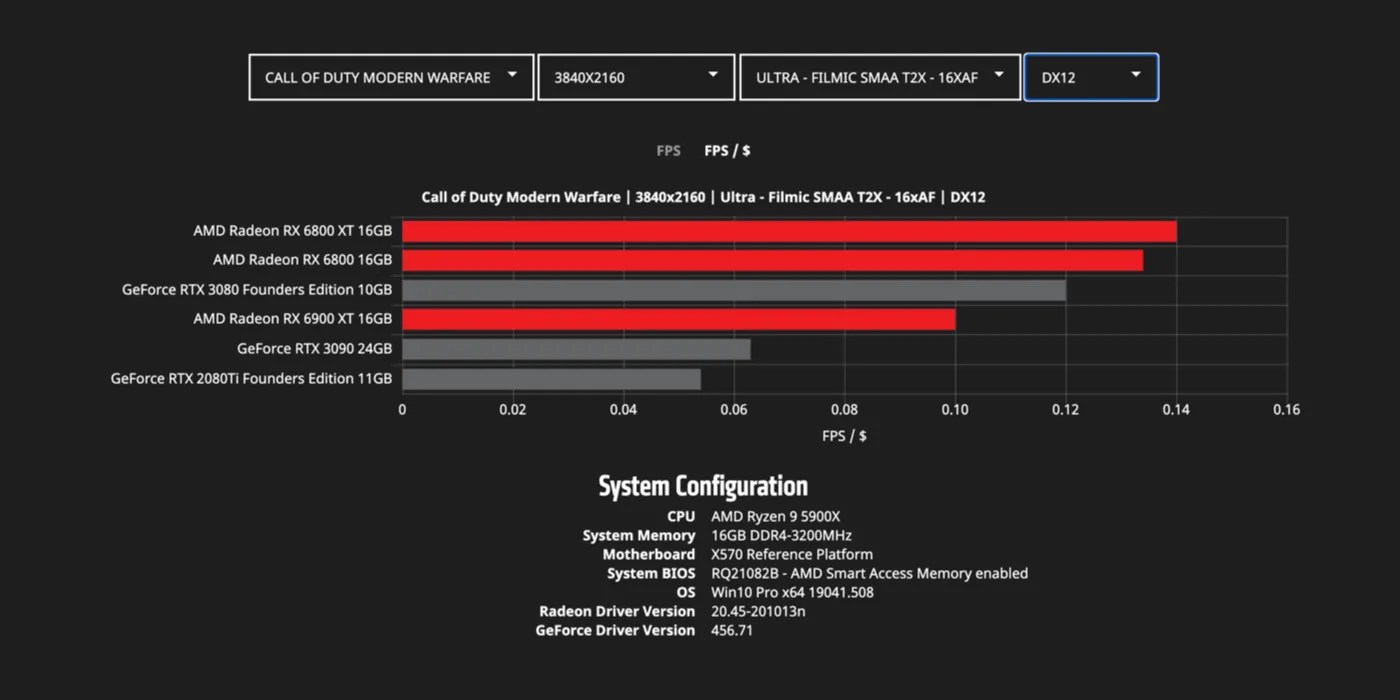1400x700 pixels.
Task: Click the FPS / $ axis label
Action: 845,435
